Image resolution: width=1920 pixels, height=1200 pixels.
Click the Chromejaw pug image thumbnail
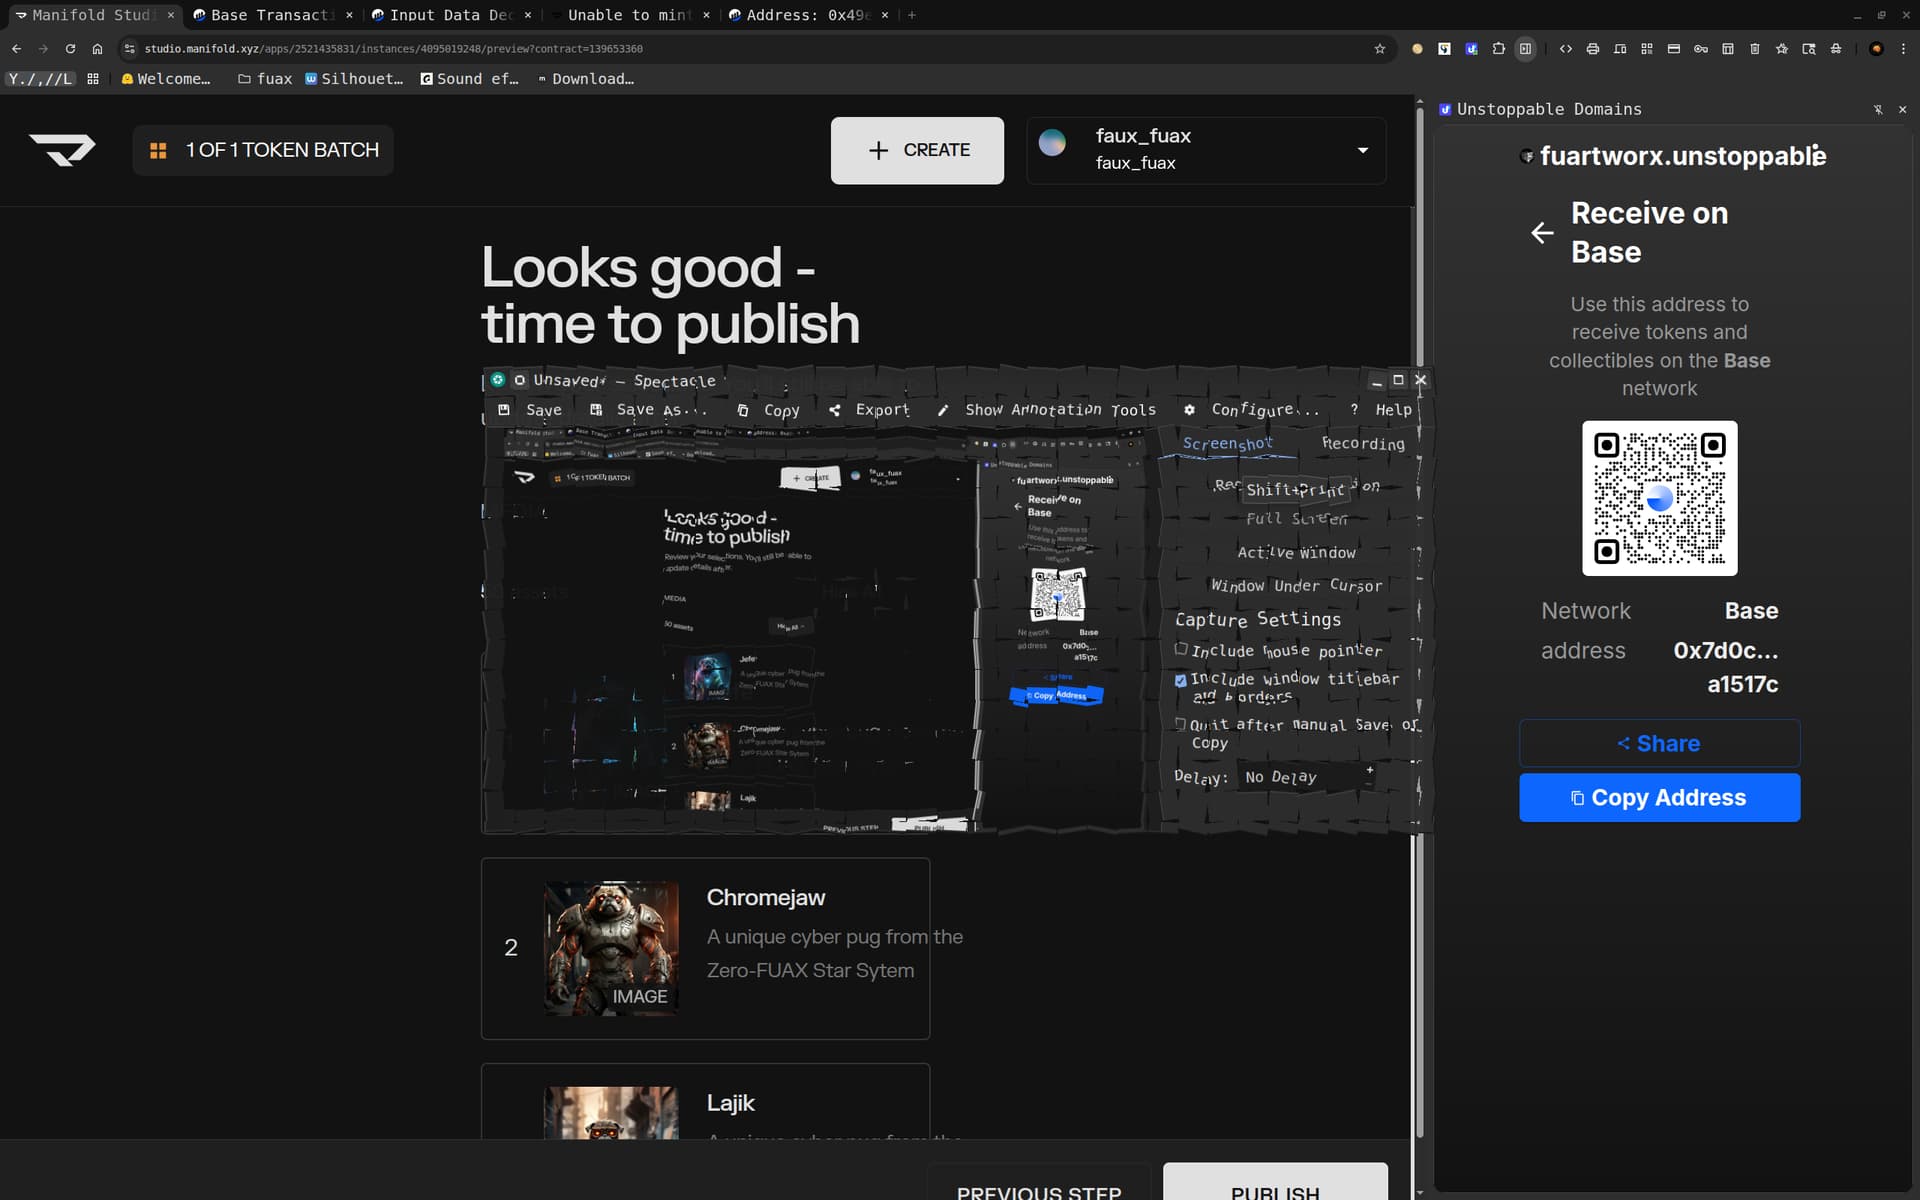coord(611,947)
